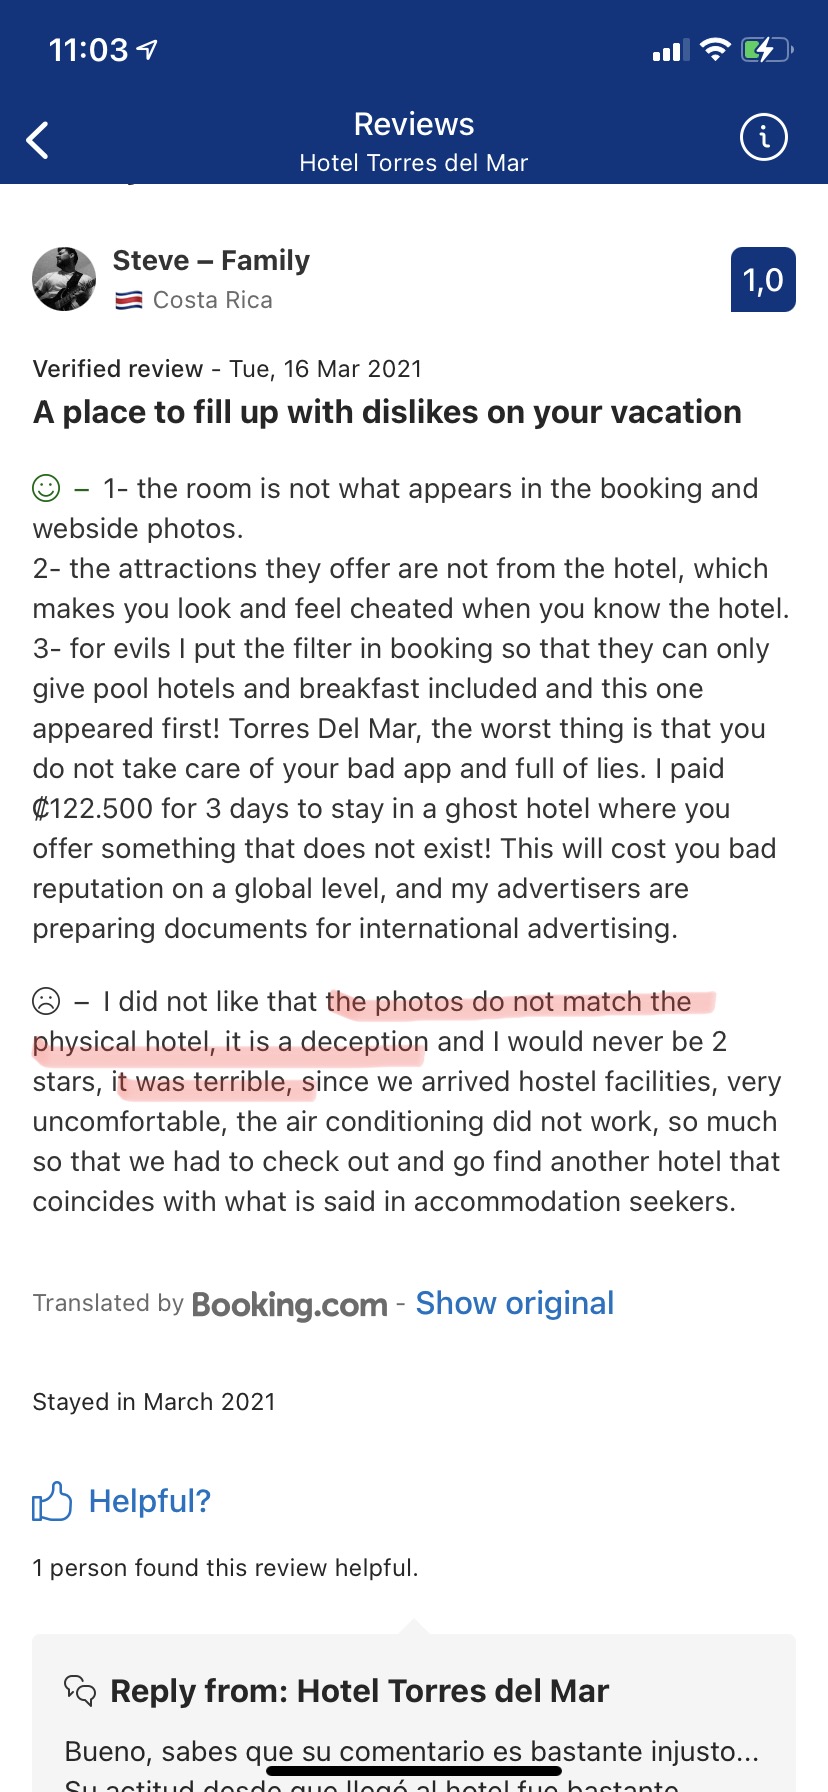Select the smiley face icon for positives
The height and width of the screenshot is (1792, 828).
[46, 489]
